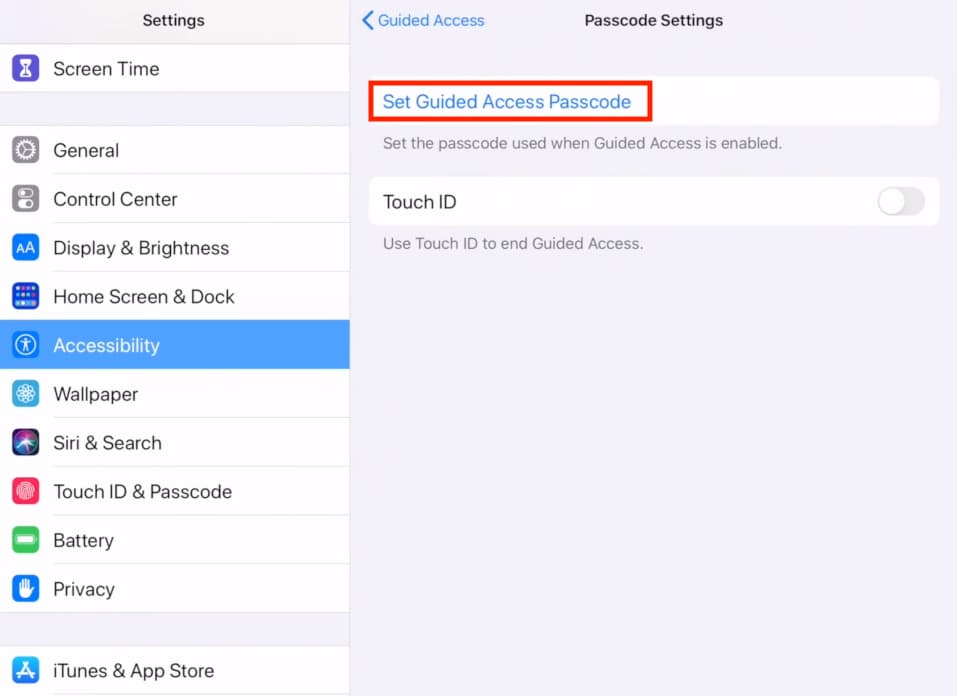Choose Siri & Search in the sidebar

(x=175, y=443)
